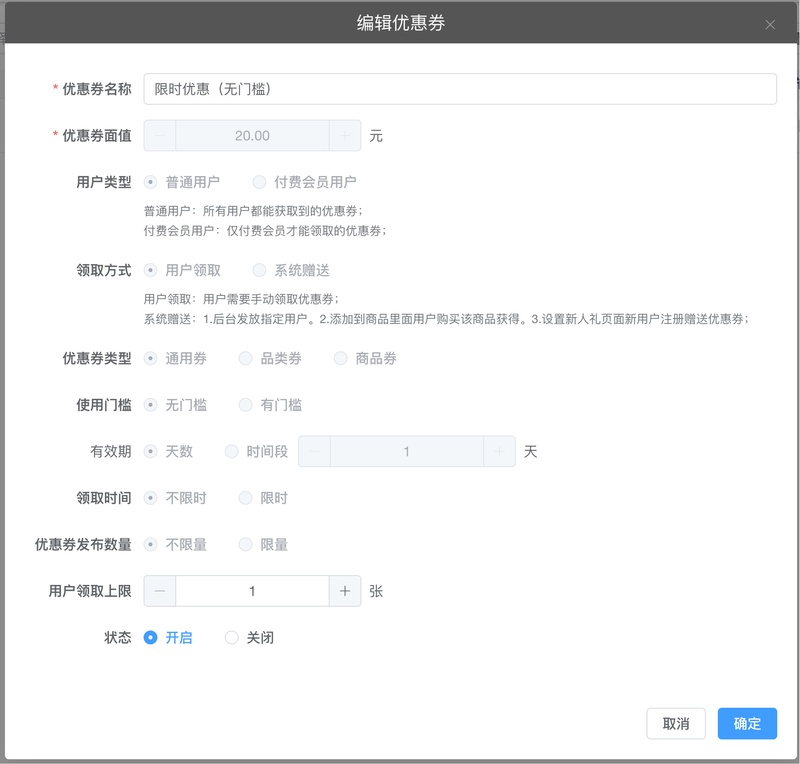Viewport: 800px width, 764px height.
Task: Set status to 开启
Action: pos(168,637)
